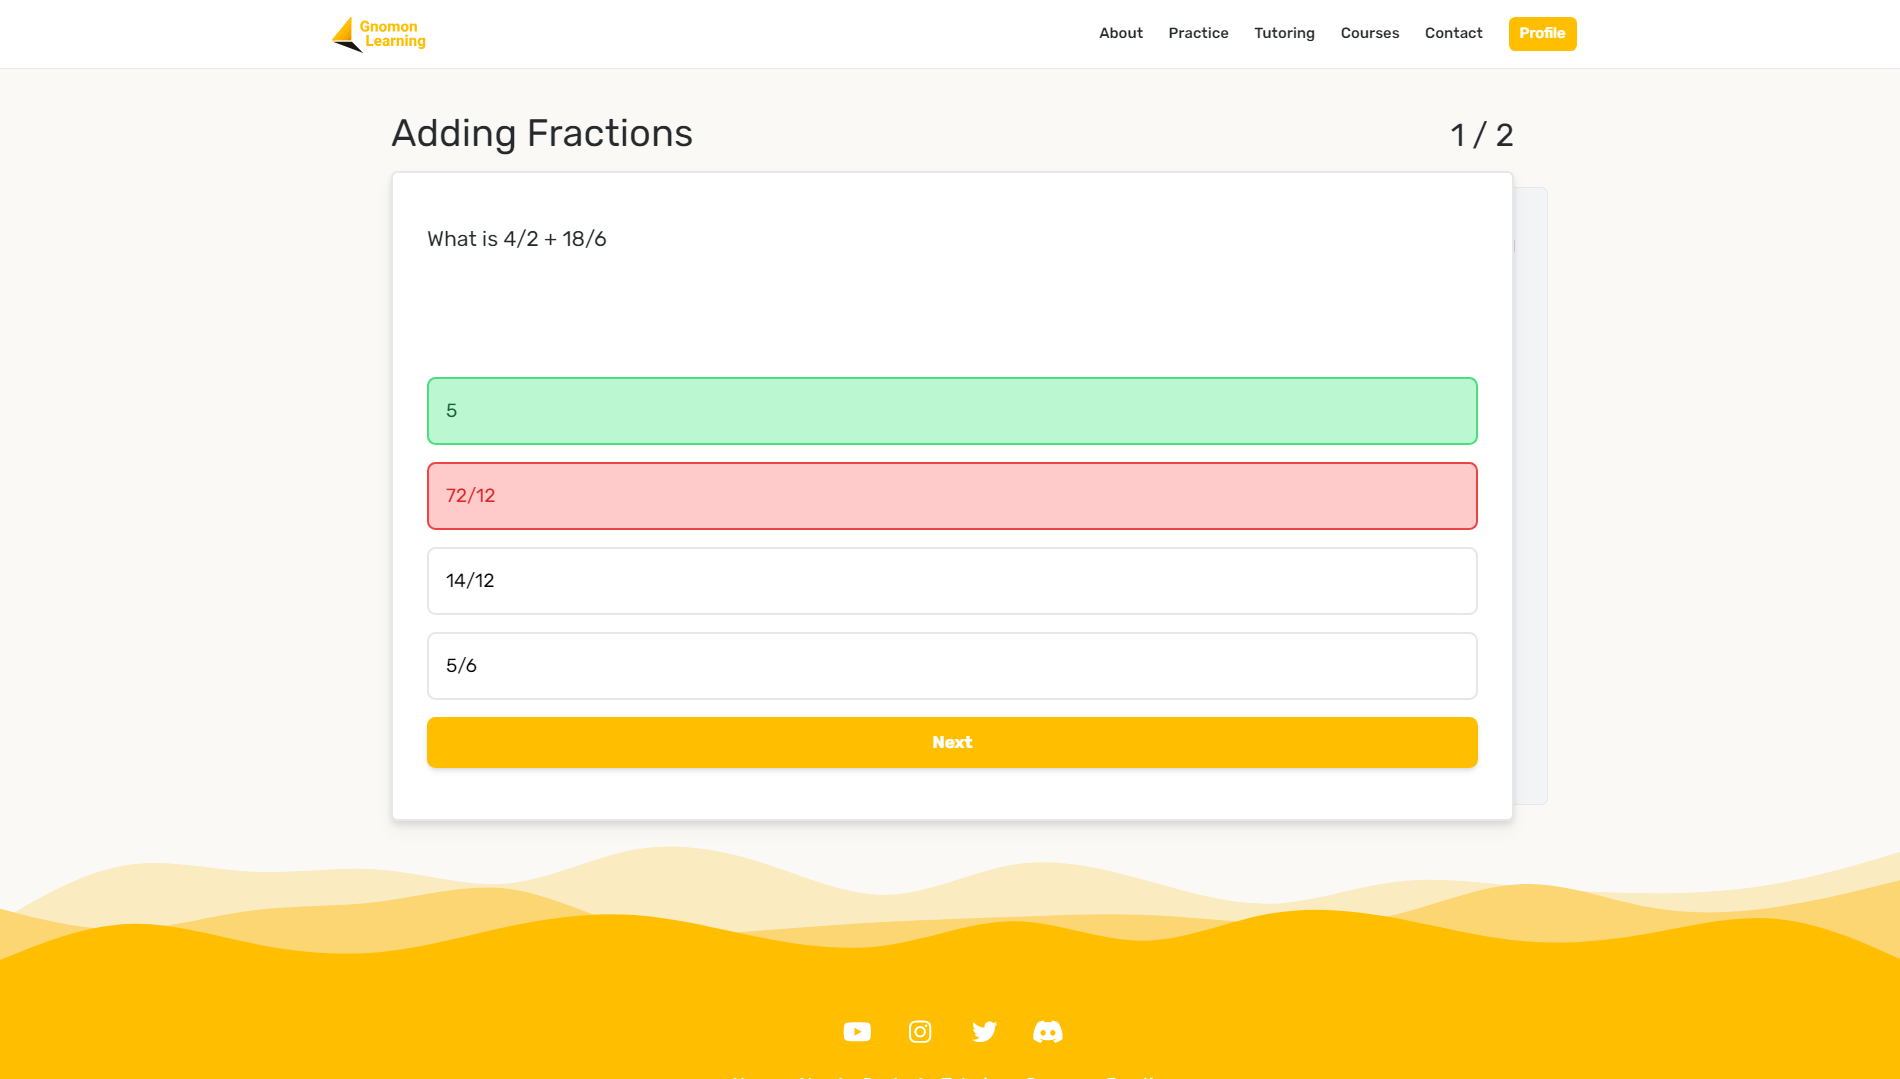Screen dimensions: 1900x1079
Task: Open the YouTube channel icon
Action: point(857,1031)
